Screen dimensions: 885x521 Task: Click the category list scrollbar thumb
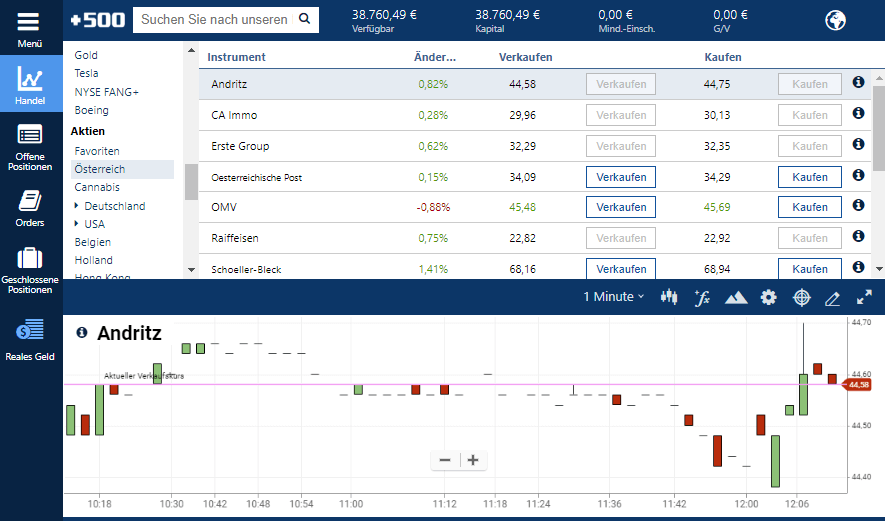tap(191, 182)
